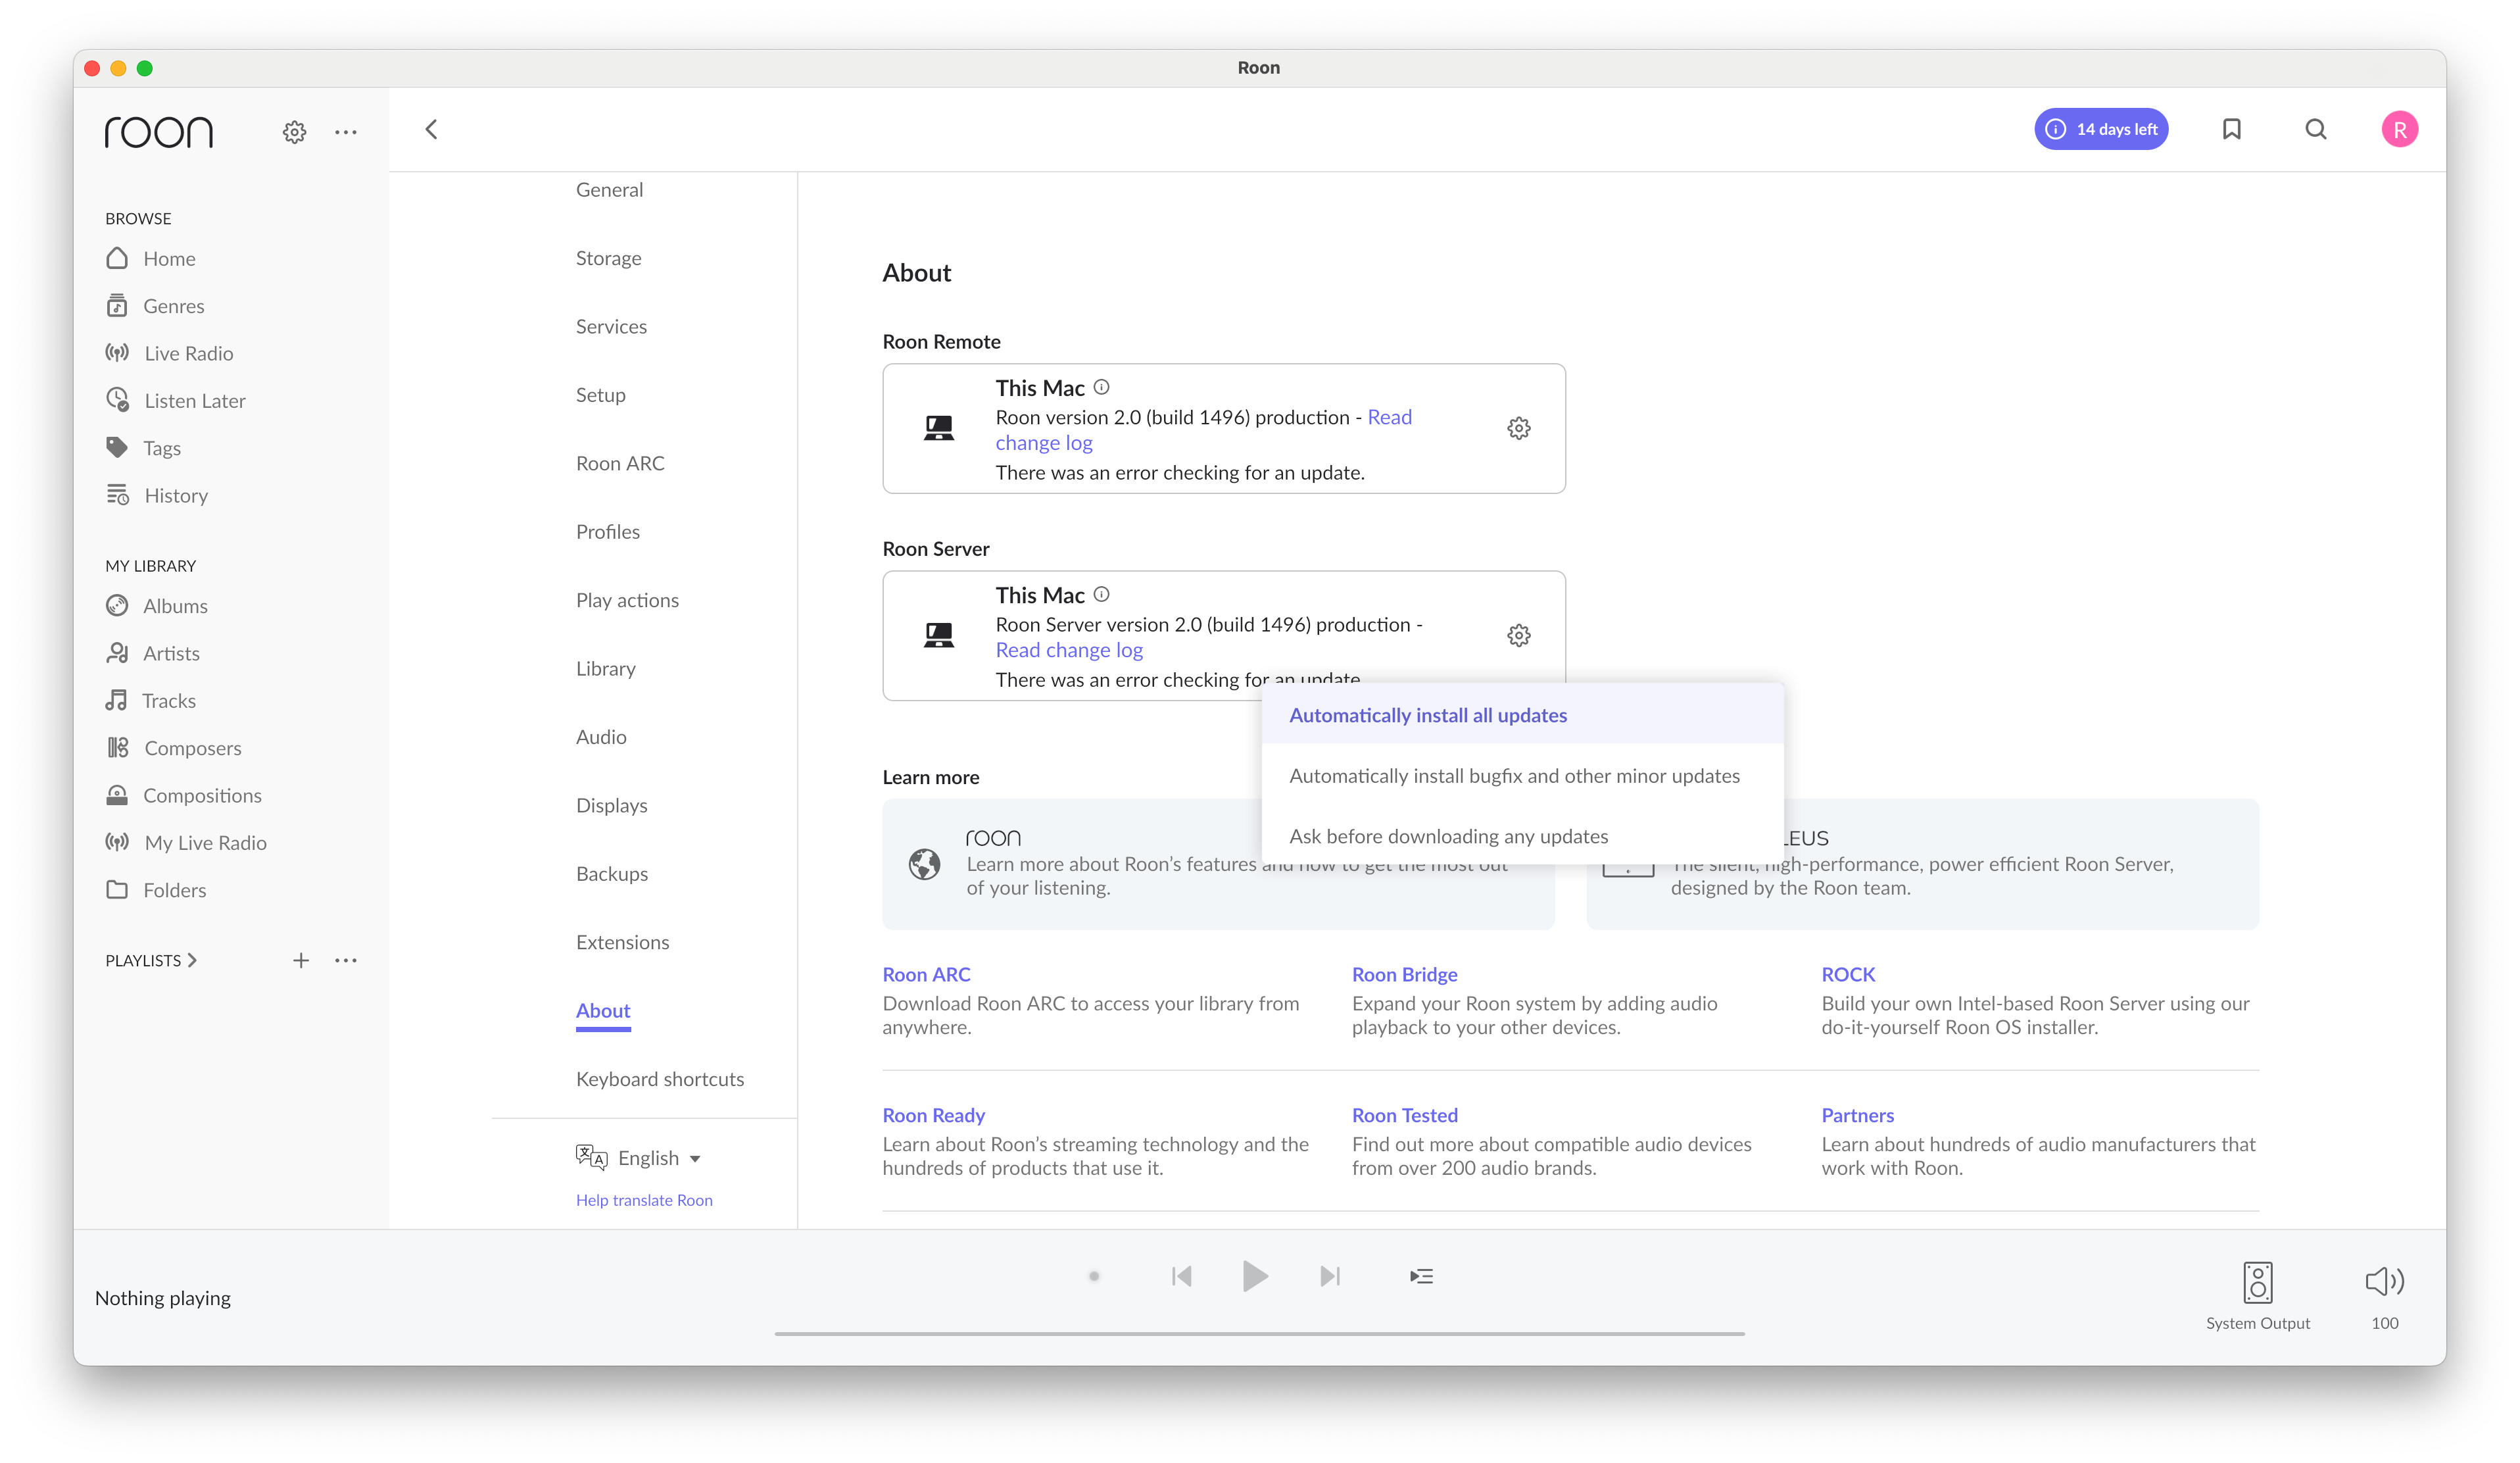Open Listen Later in the sidebar
This screenshot has height=1463, width=2520.
click(175, 401)
